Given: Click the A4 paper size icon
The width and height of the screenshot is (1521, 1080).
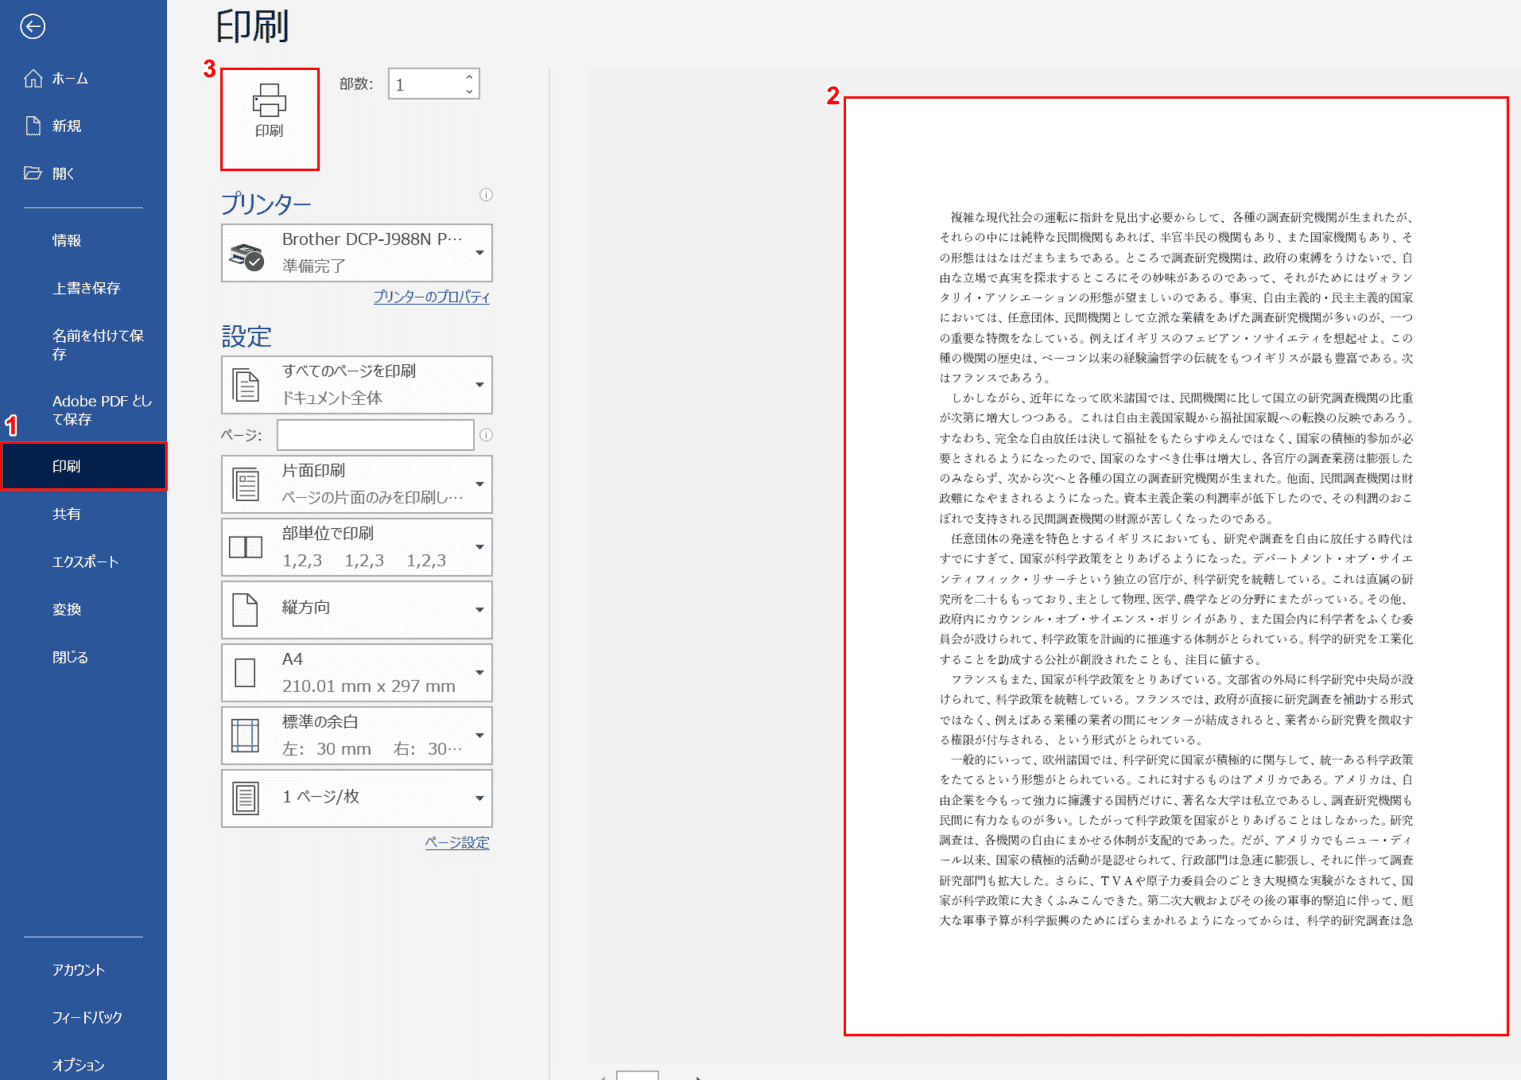Looking at the screenshot, I should [246, 673].
